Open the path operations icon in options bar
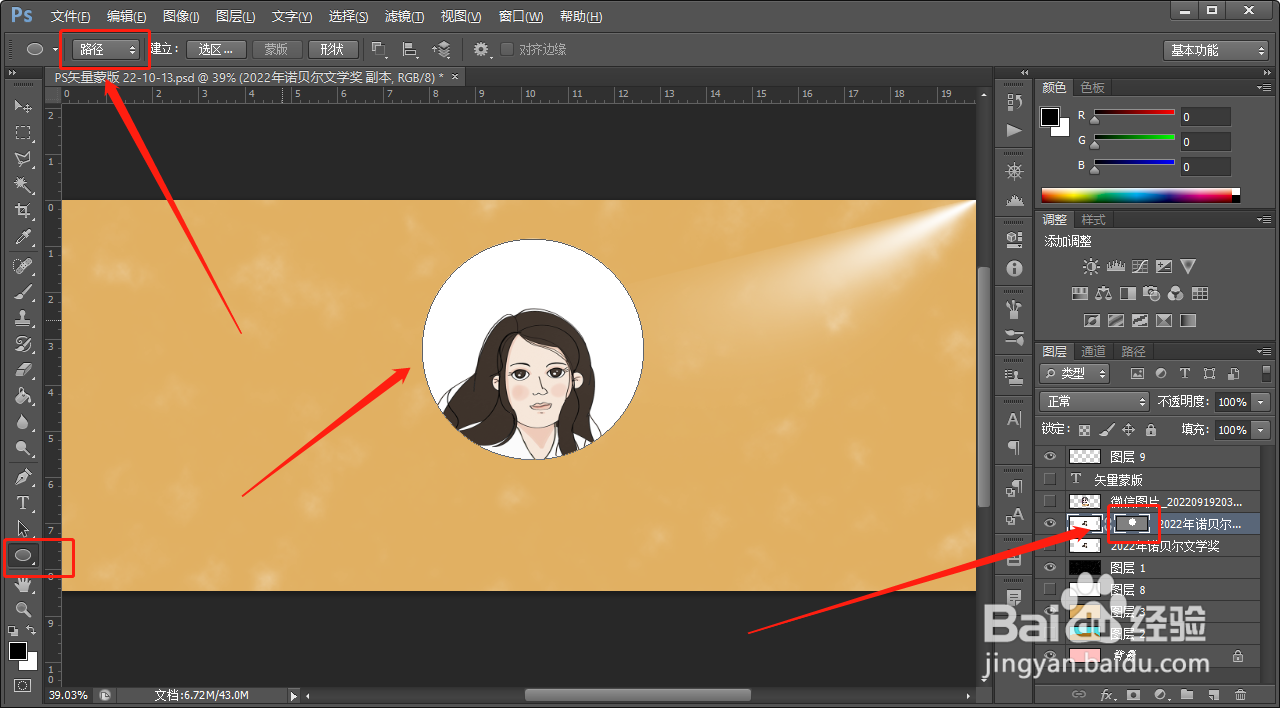 (x=379, y=49)
